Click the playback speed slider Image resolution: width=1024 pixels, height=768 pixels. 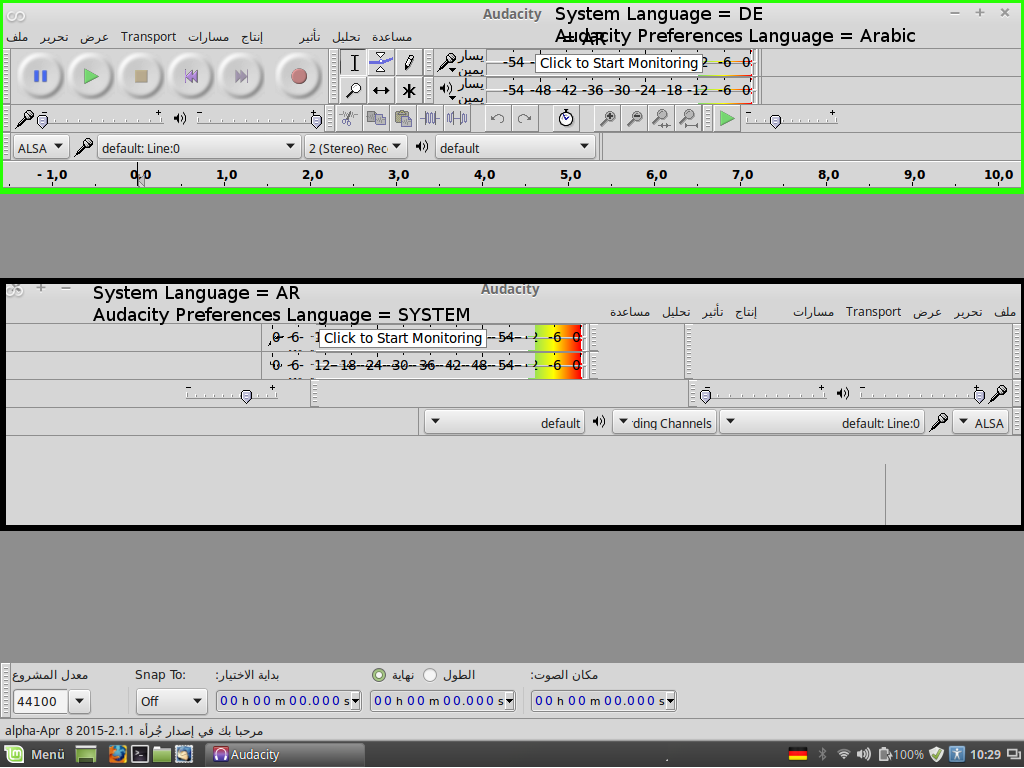(x=790, y=120)
